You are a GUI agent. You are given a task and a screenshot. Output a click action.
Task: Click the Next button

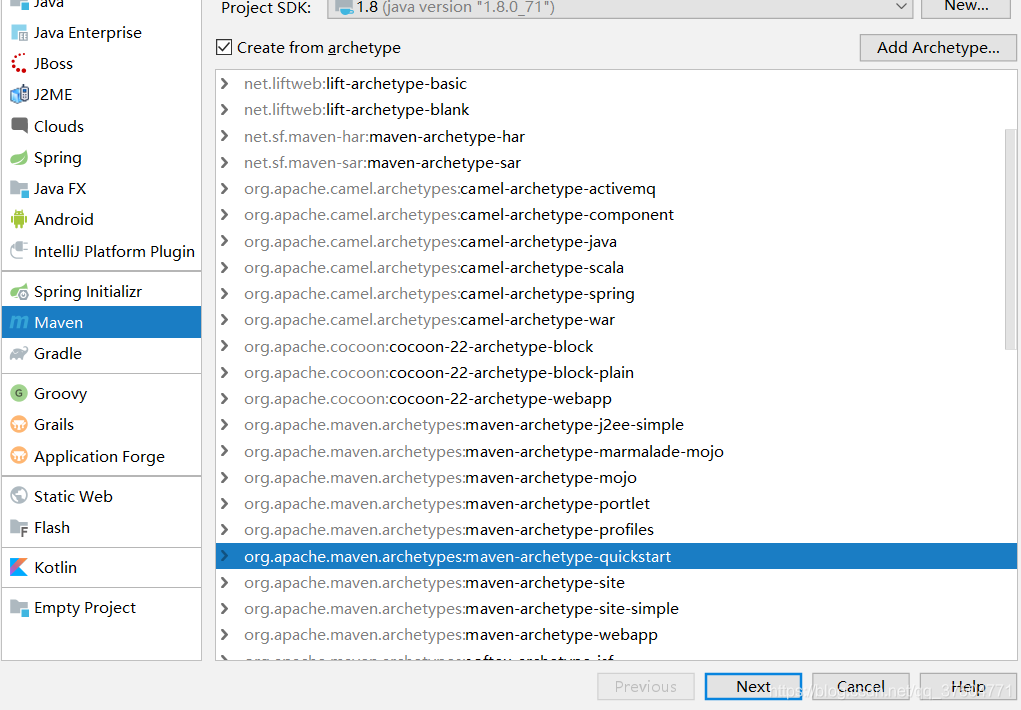753,687
